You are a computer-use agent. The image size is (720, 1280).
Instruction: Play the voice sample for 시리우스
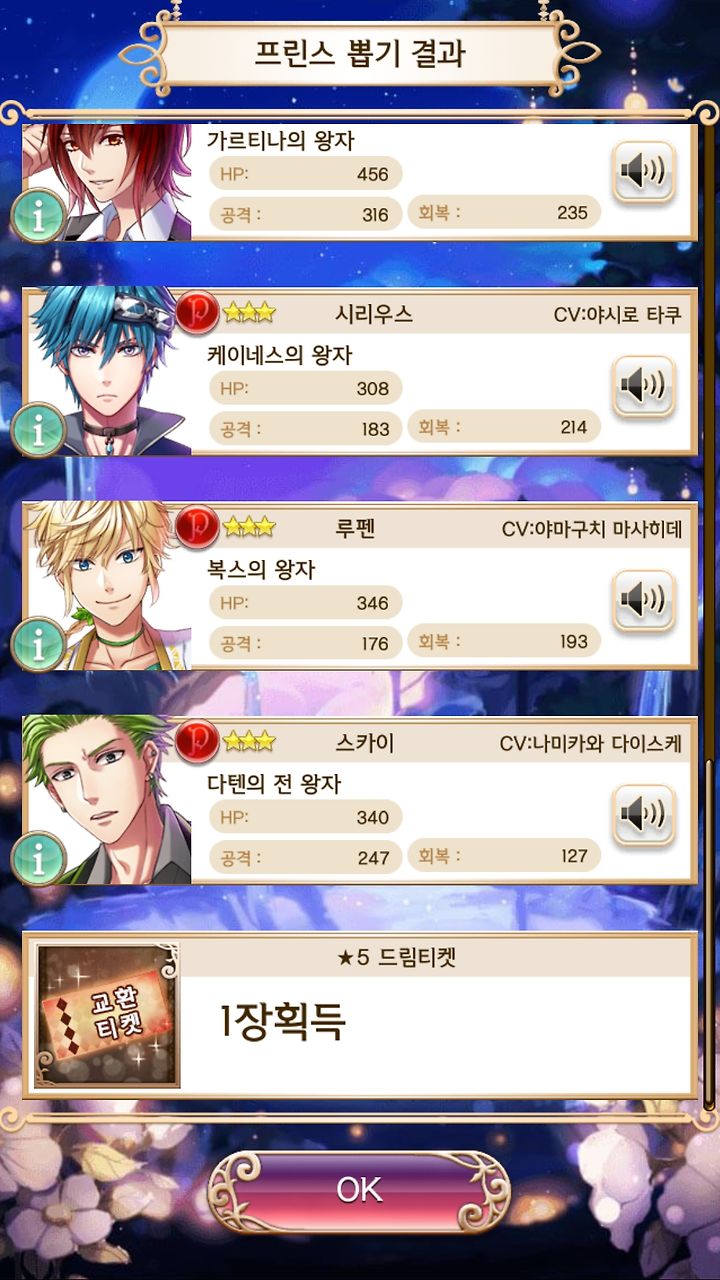[643, 387]
